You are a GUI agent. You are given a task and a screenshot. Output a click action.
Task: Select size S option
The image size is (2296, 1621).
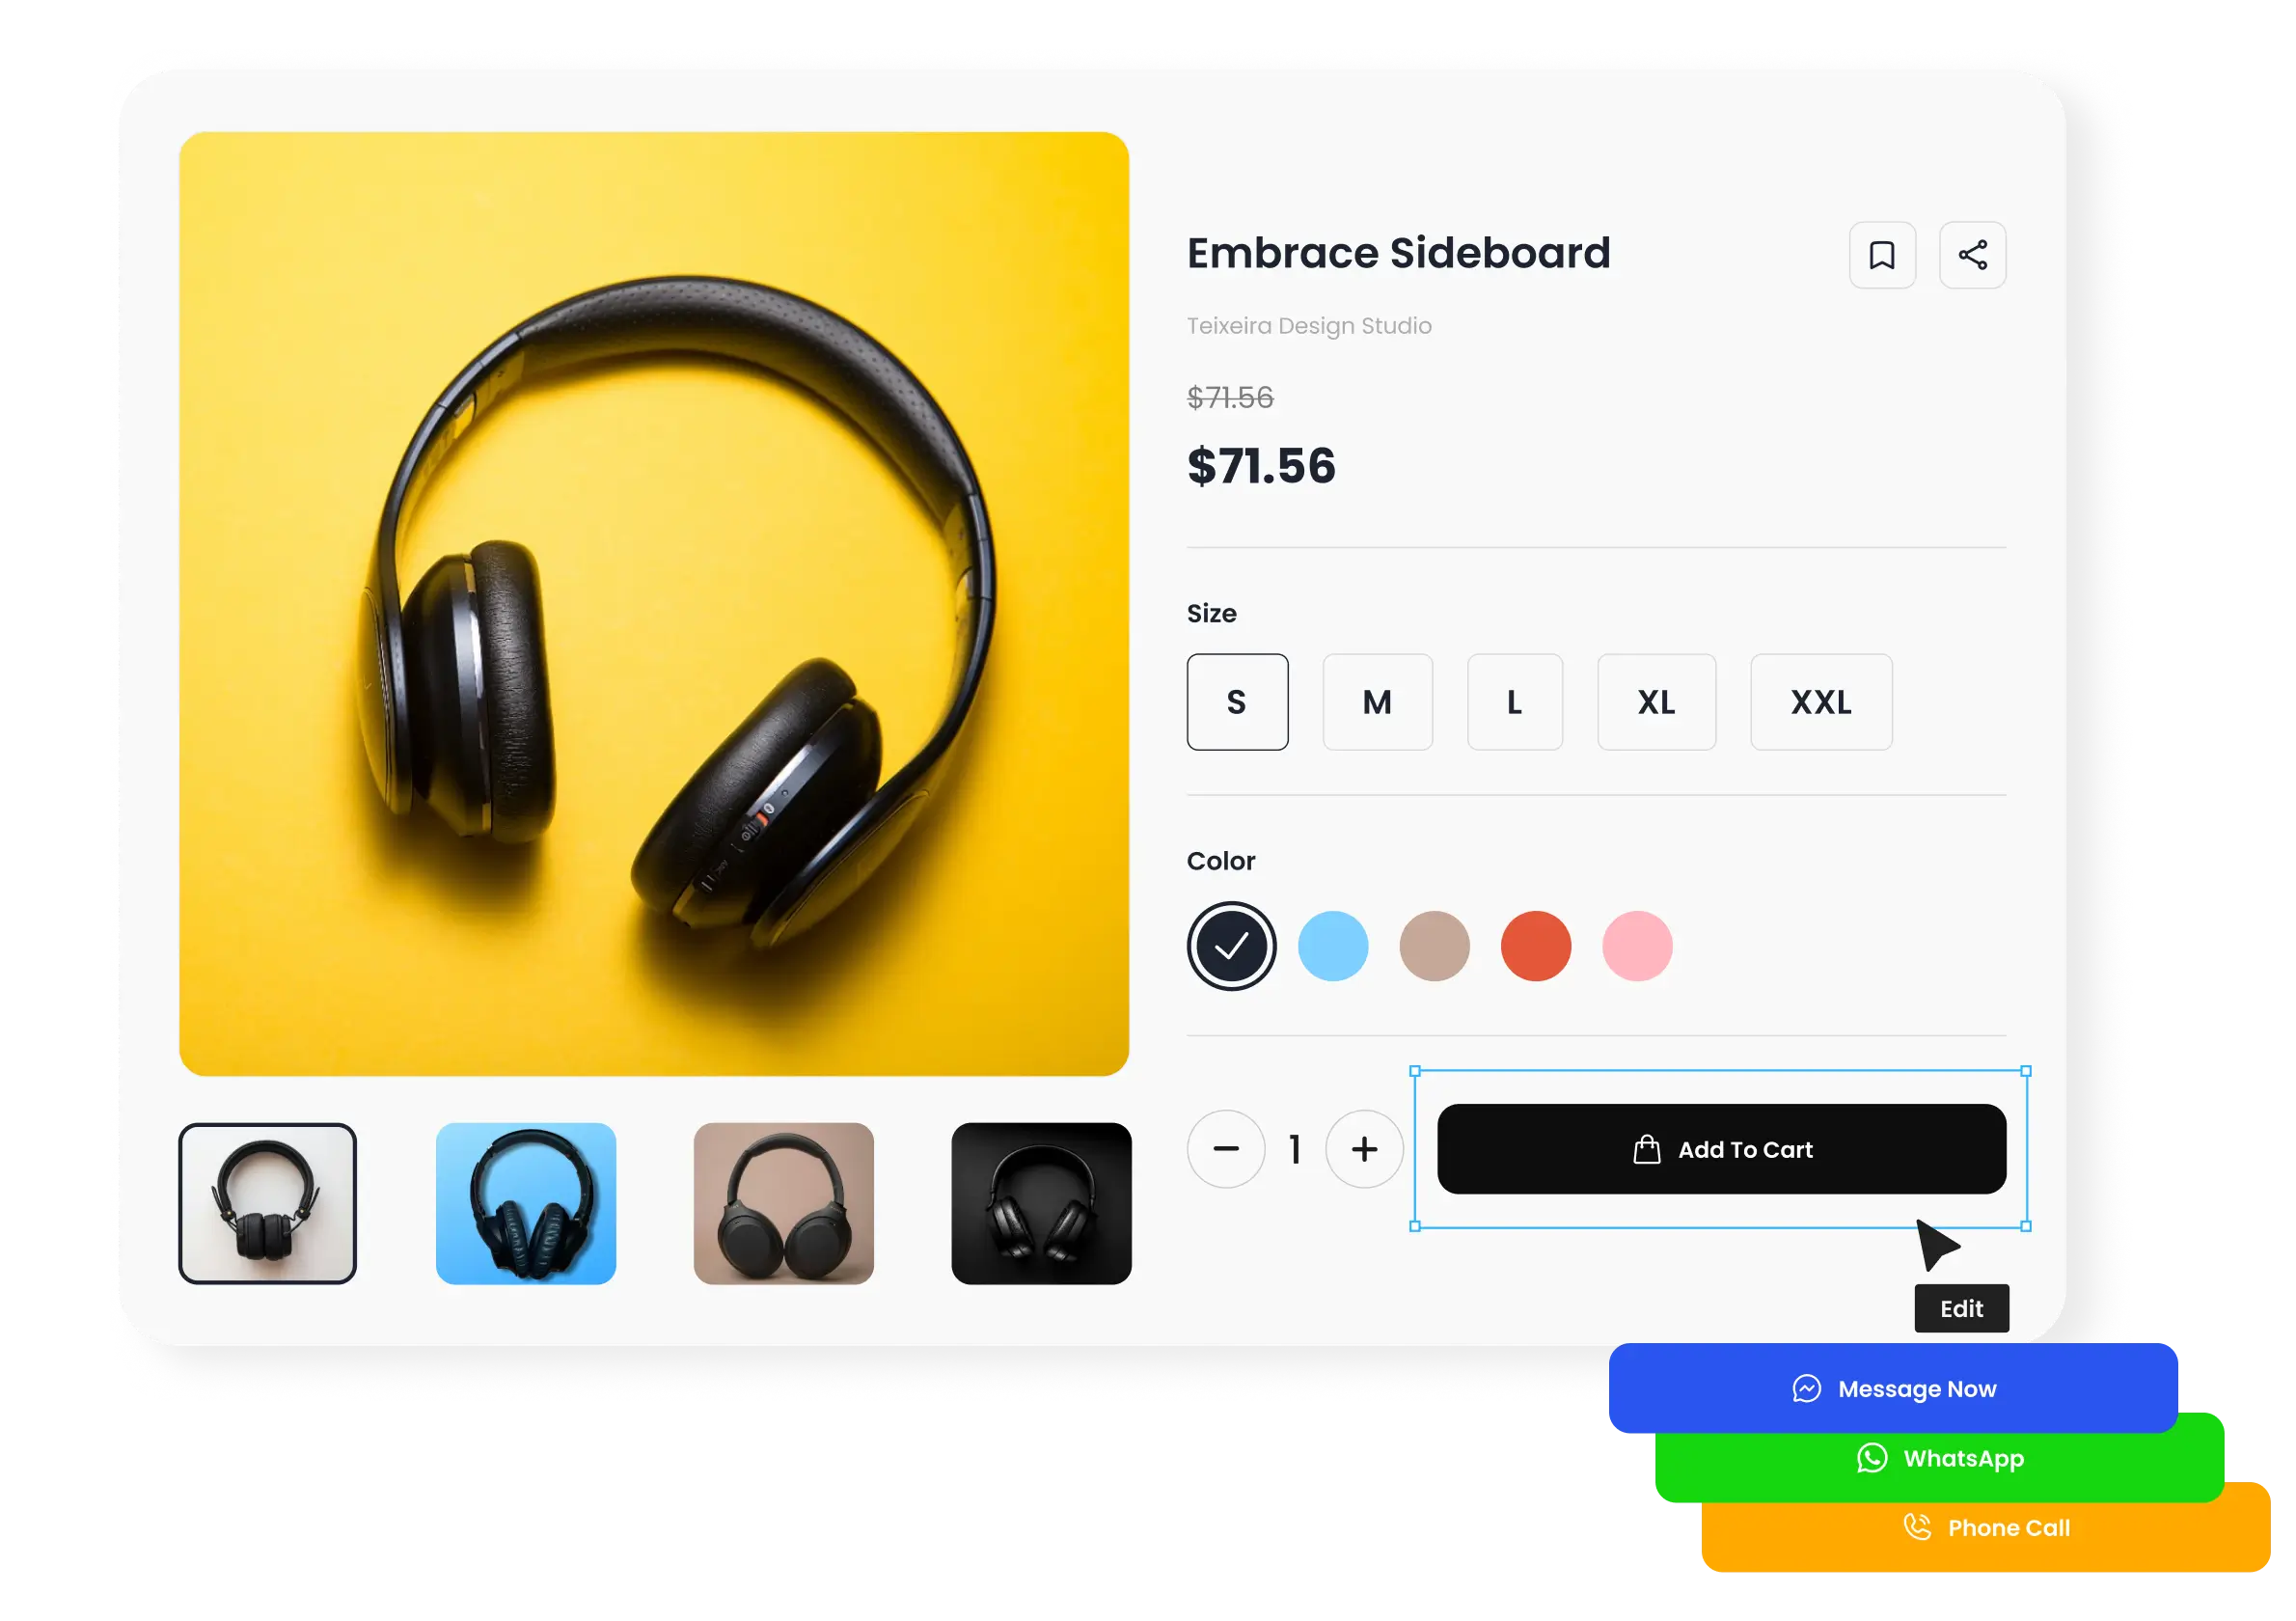[x=1240, y=700]
